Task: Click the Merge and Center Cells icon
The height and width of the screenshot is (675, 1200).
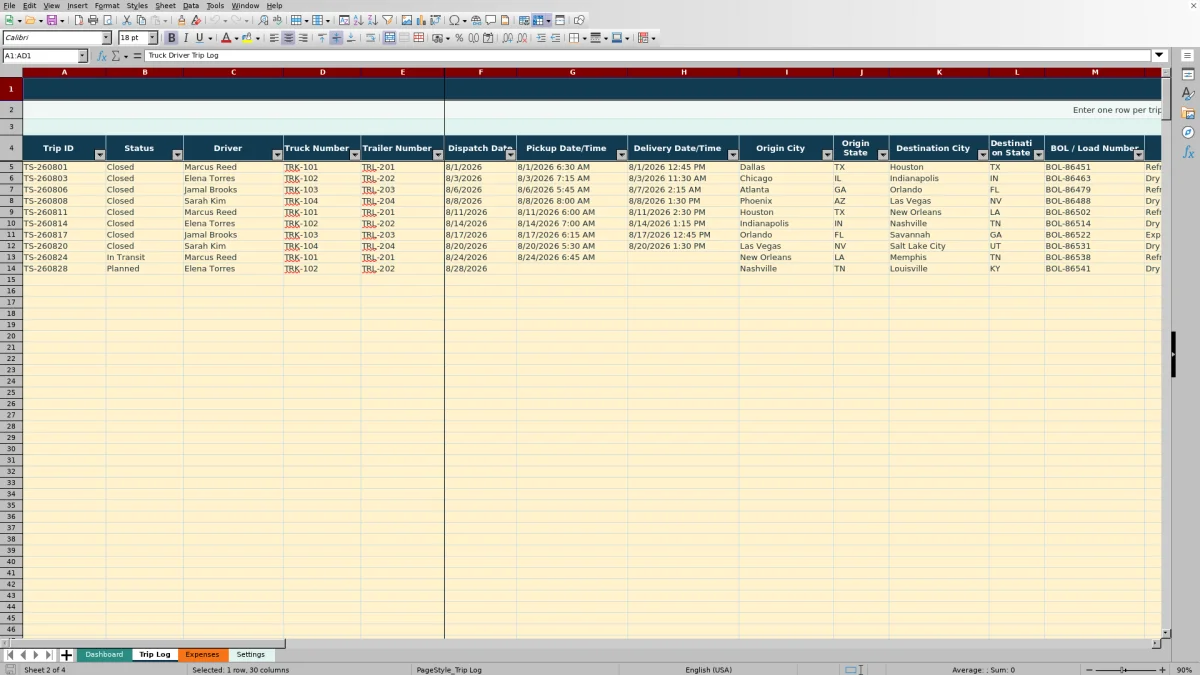Action: click(389, 38)
